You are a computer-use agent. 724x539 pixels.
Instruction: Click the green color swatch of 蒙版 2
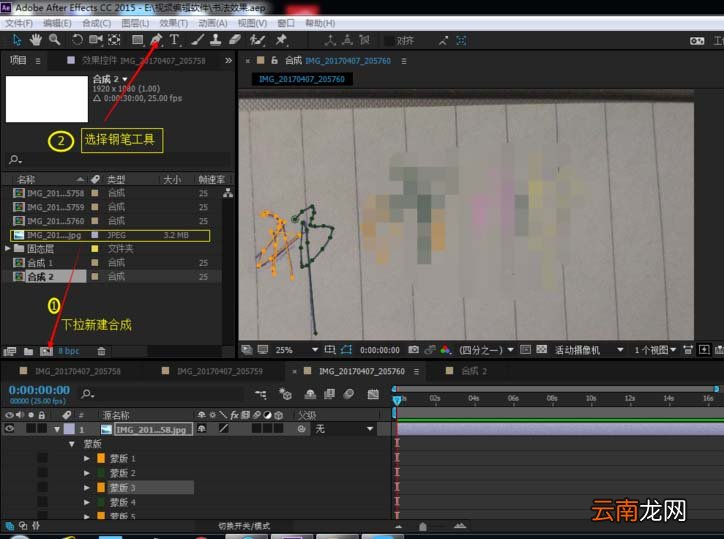pos(101,473)
